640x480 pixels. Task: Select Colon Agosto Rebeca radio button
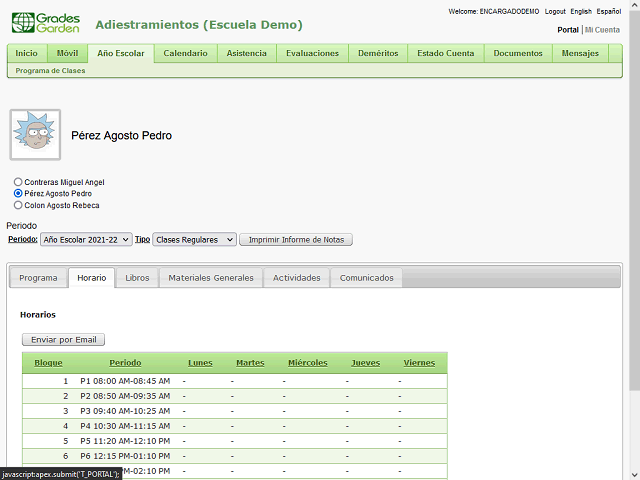[18, 205]
